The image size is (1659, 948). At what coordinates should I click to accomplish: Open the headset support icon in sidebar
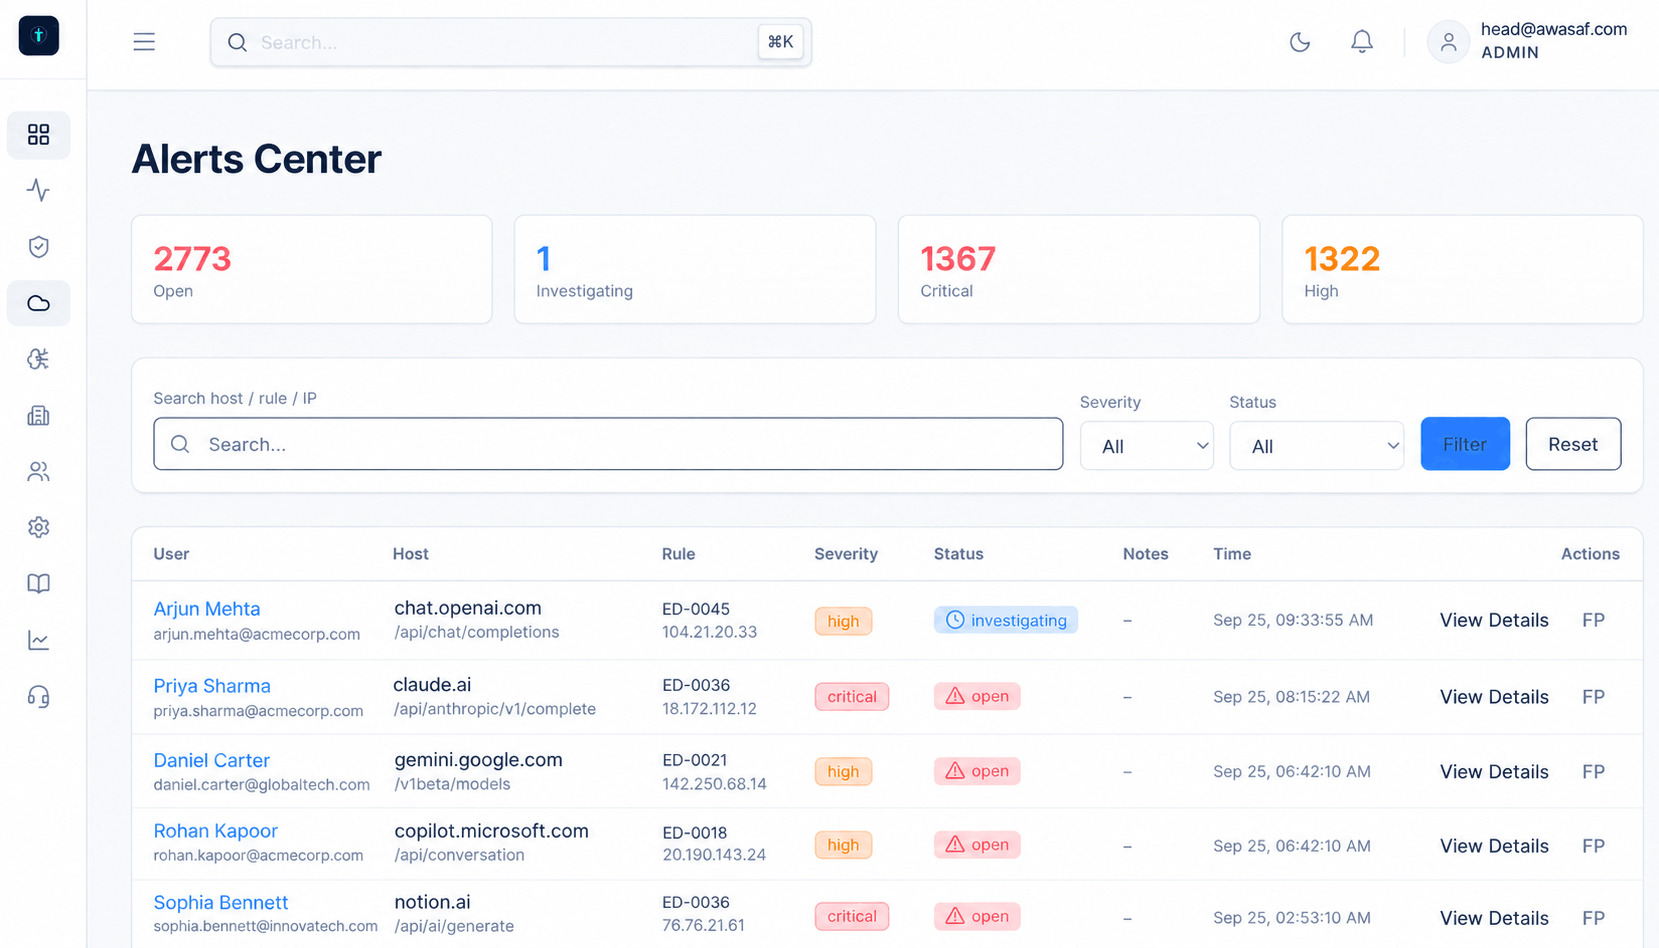(39, 696)
